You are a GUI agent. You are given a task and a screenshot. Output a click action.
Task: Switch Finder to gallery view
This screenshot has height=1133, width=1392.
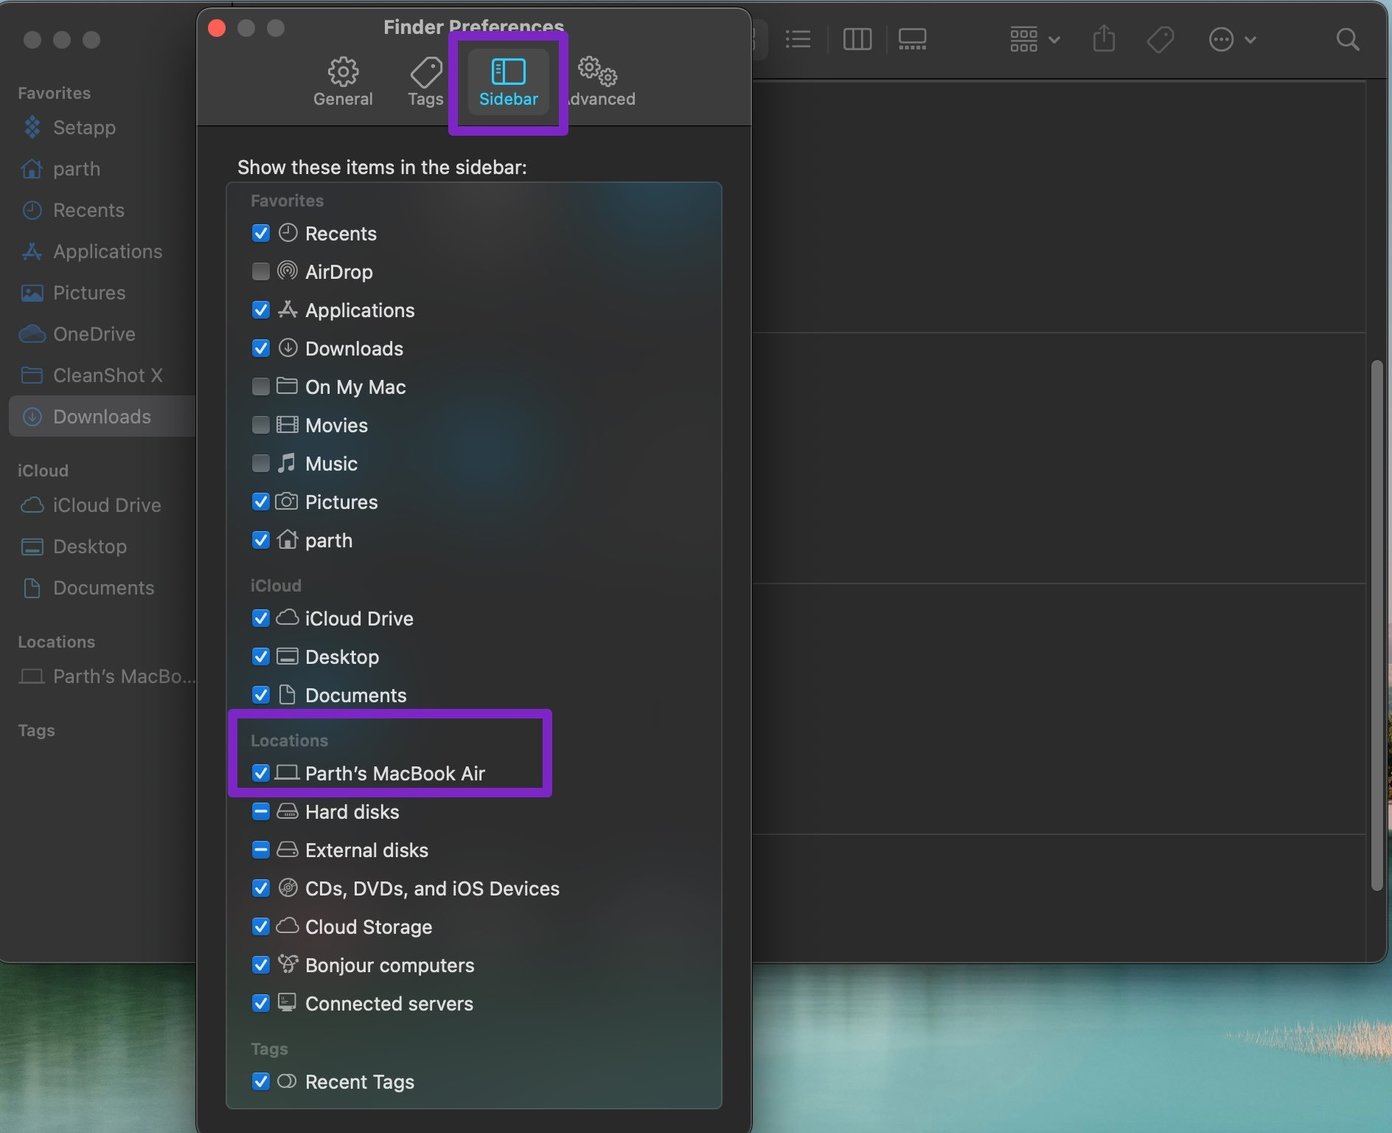(x=912, y=39)
